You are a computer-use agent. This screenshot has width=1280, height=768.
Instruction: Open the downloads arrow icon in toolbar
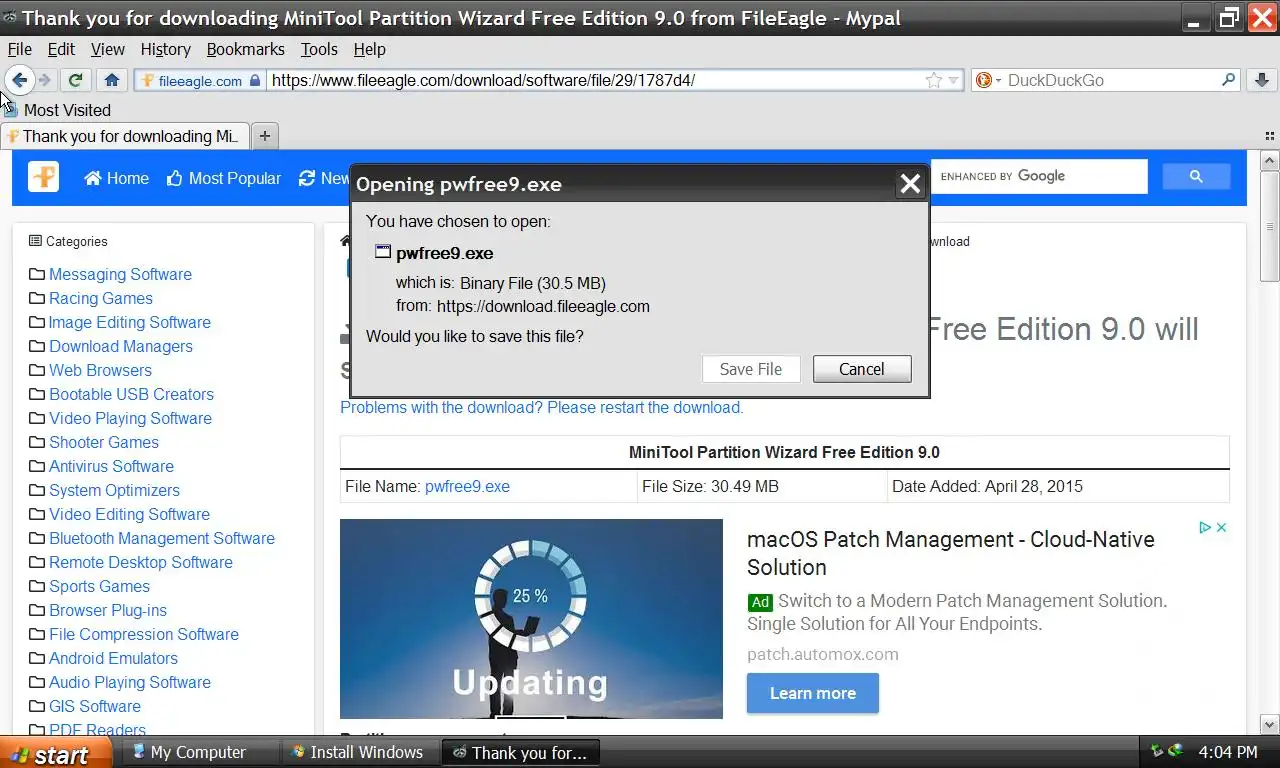[x=1261, y=80]
